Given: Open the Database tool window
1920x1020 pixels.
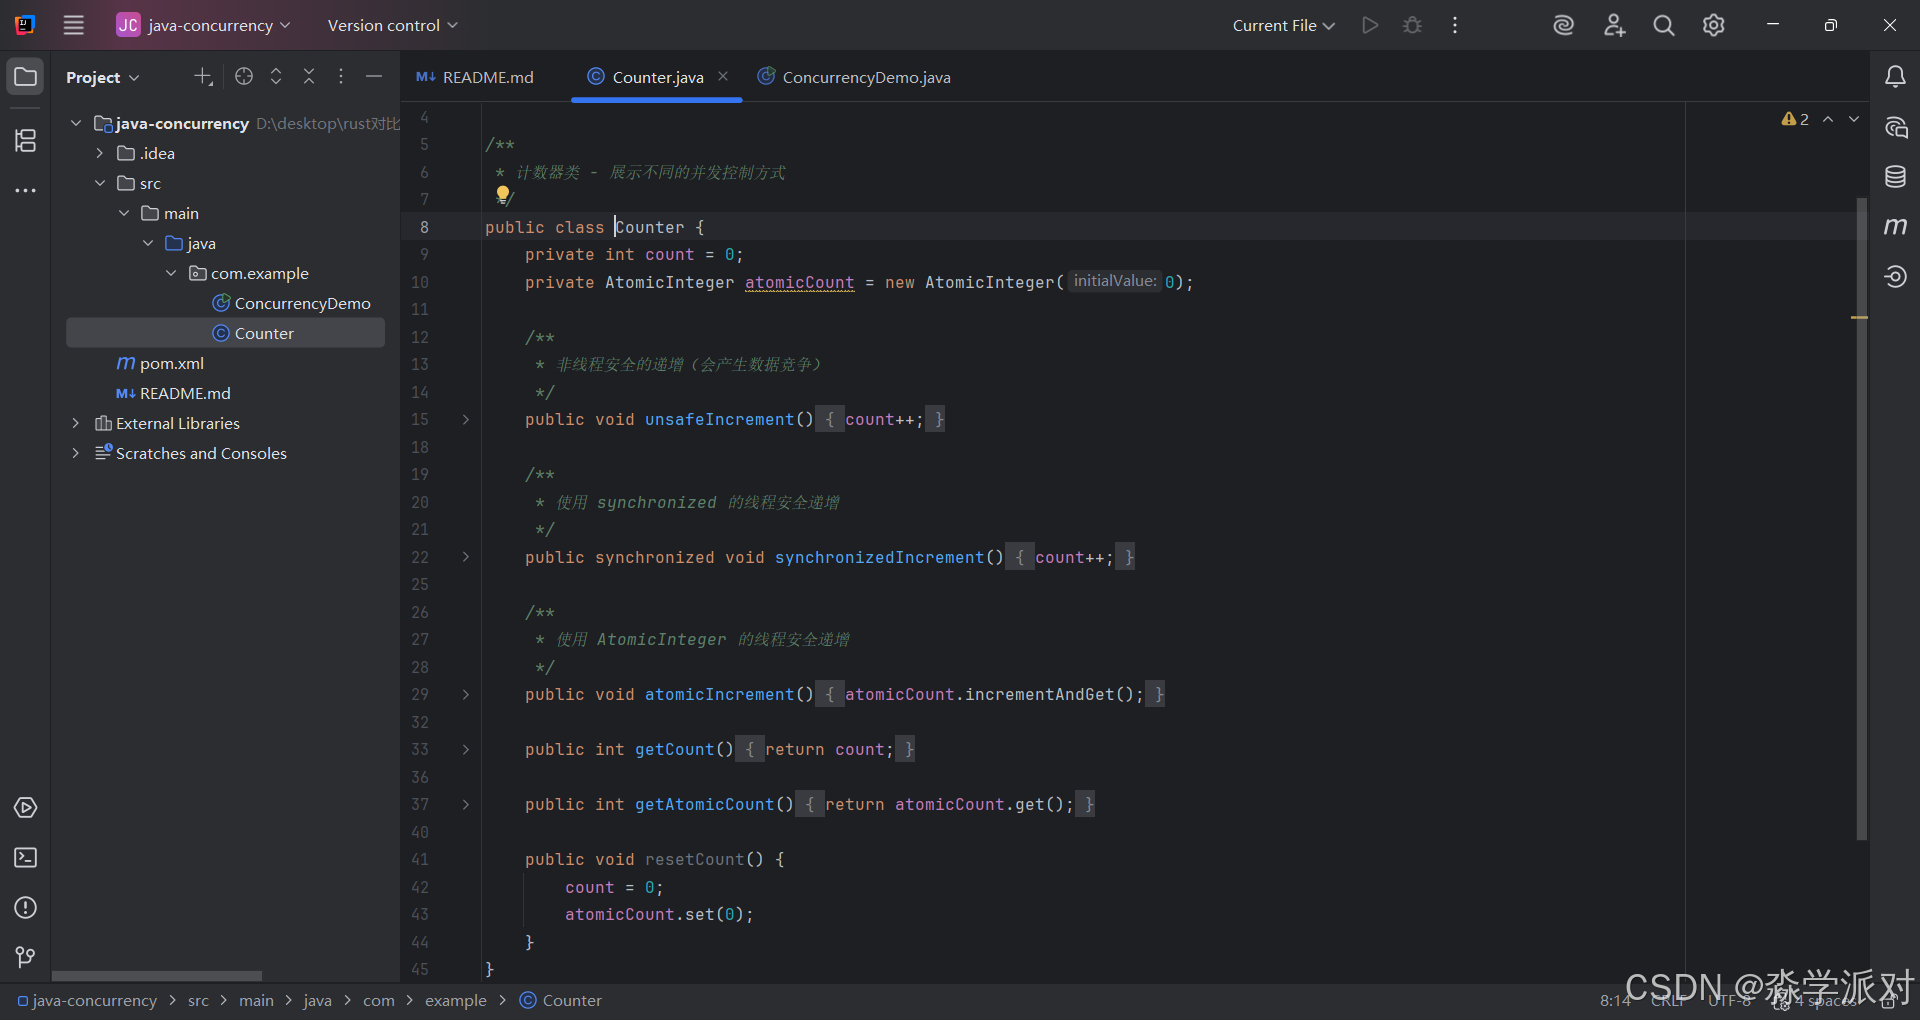Looking at the screenshot, I should [x=1896, y=176].
